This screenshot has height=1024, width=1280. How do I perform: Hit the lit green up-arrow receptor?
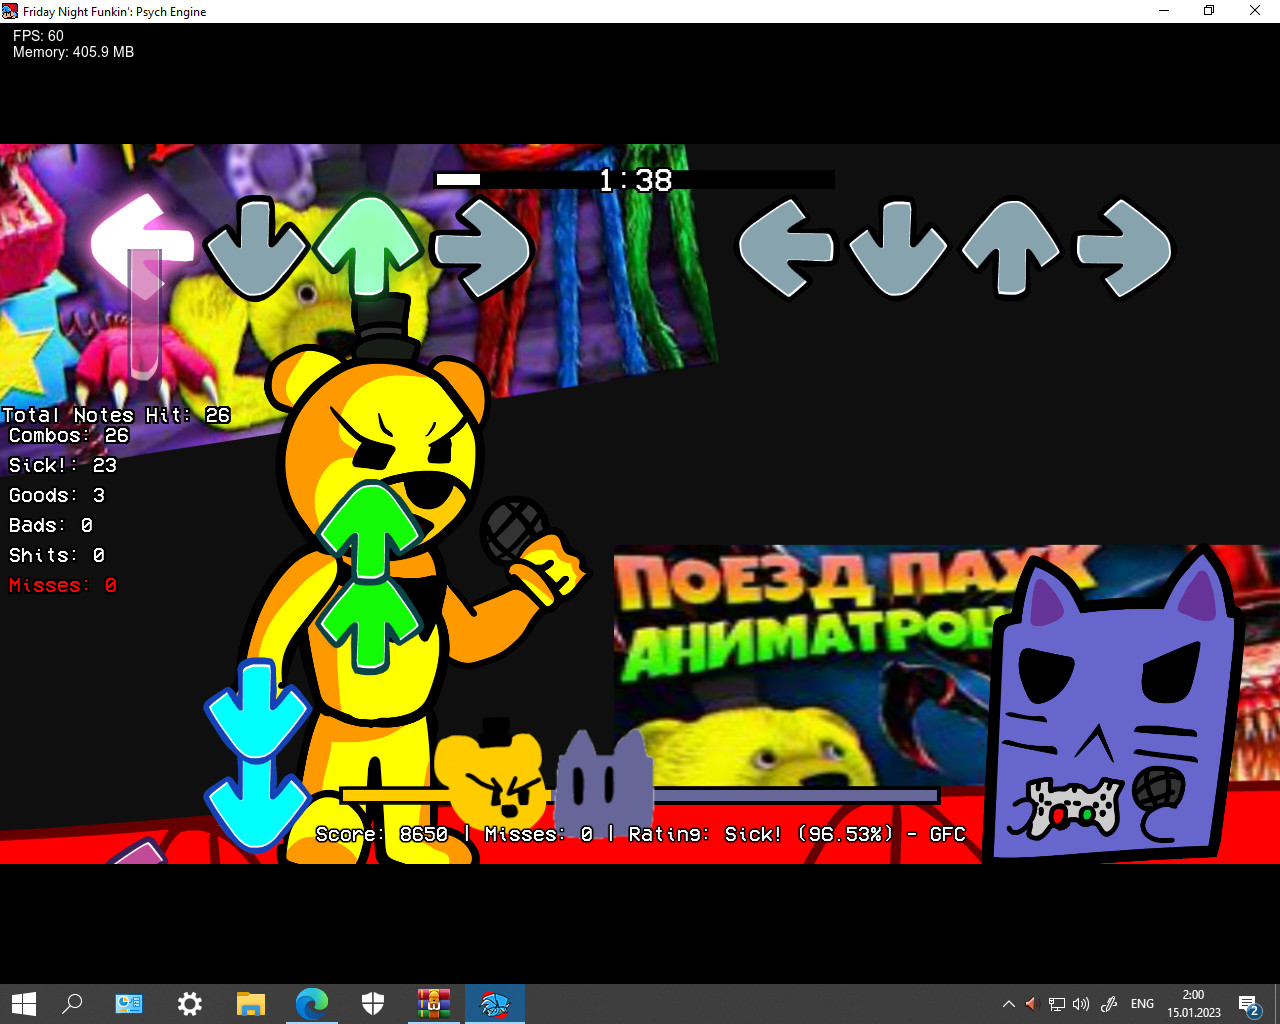click(369, 246)
